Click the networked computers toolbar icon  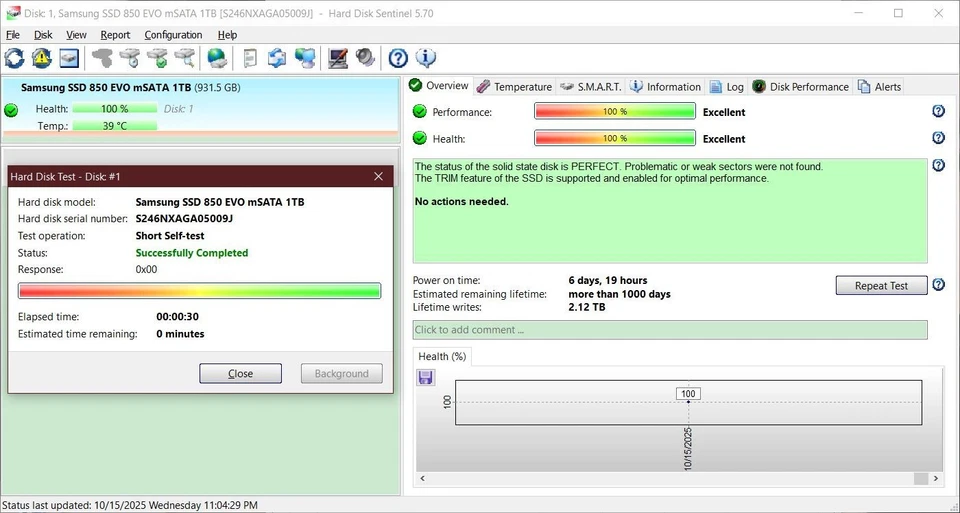[x=305, y=58]
